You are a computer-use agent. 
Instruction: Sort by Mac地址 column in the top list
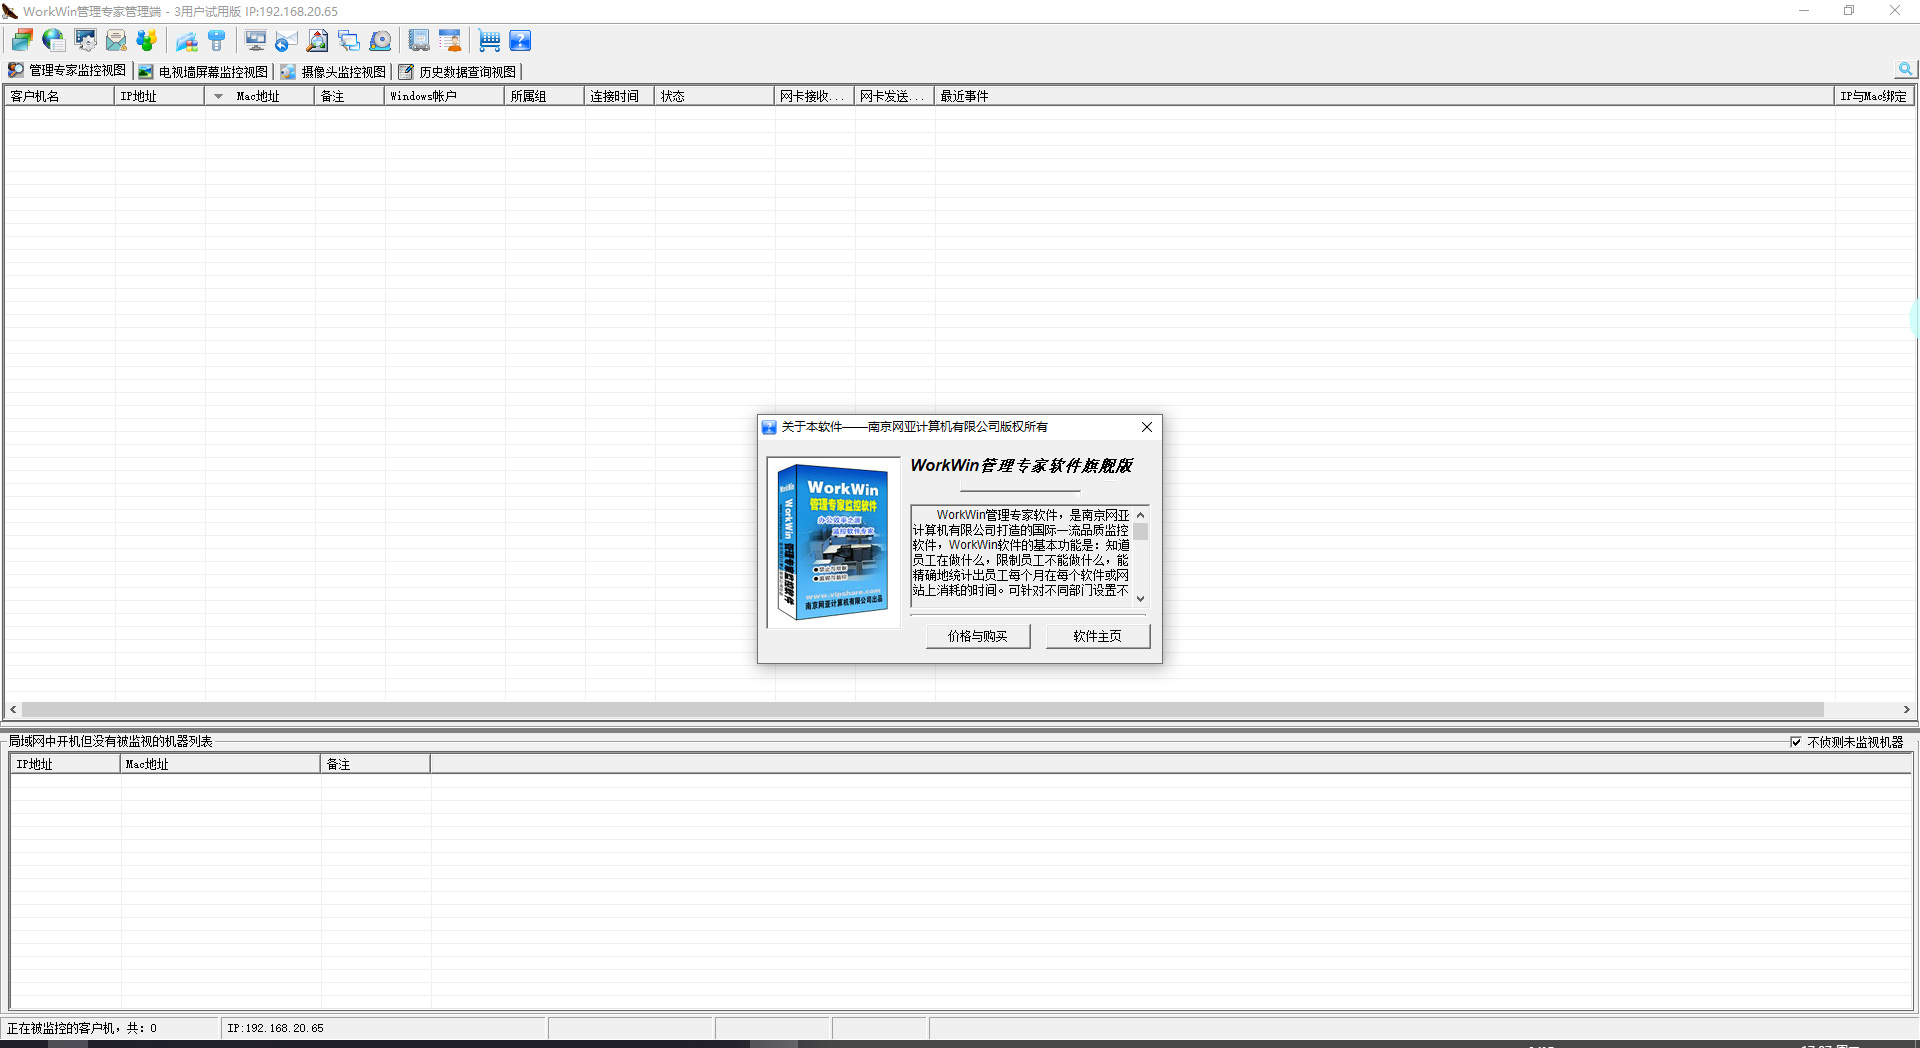pos(260,96)
